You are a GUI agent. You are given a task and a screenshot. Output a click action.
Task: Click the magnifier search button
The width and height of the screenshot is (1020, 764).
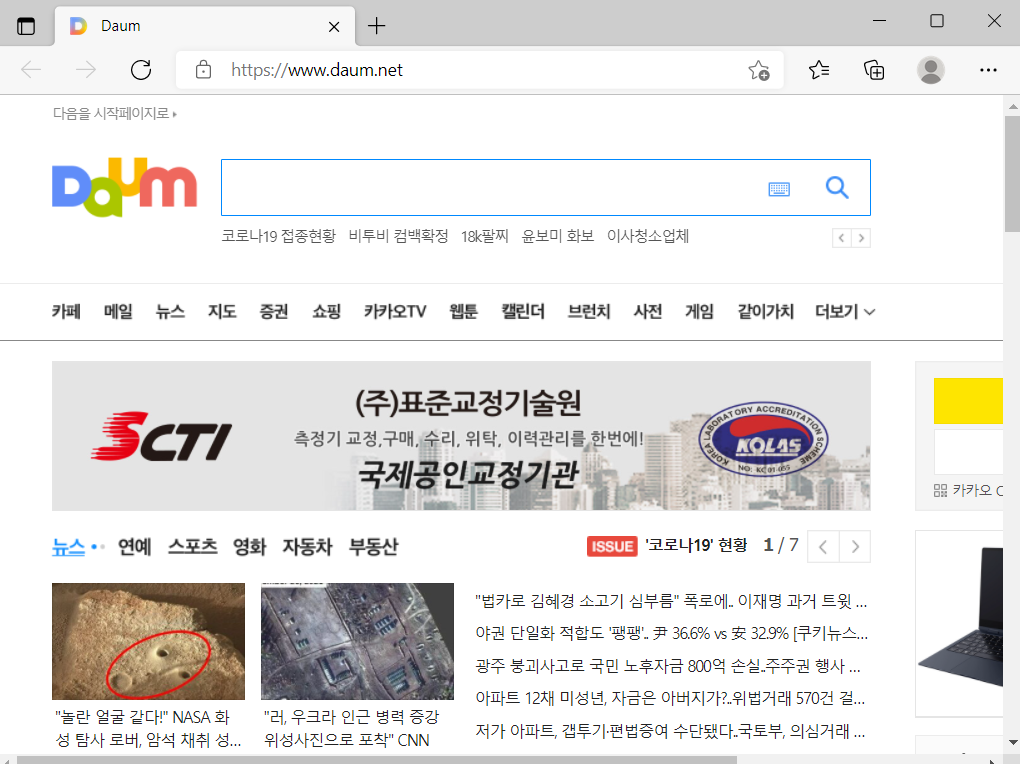pos(837,188)
